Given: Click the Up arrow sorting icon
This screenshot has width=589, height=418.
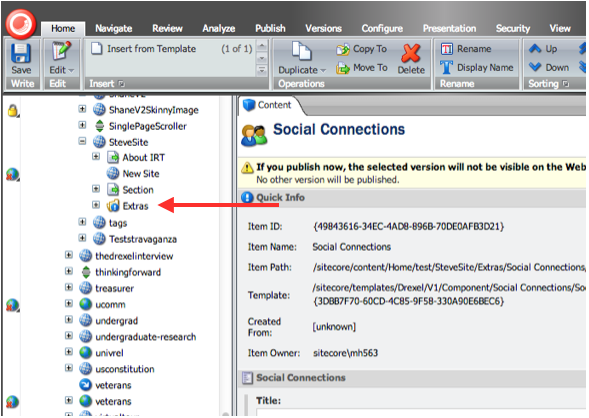Looking at the screenshot, I should [535, 48].
